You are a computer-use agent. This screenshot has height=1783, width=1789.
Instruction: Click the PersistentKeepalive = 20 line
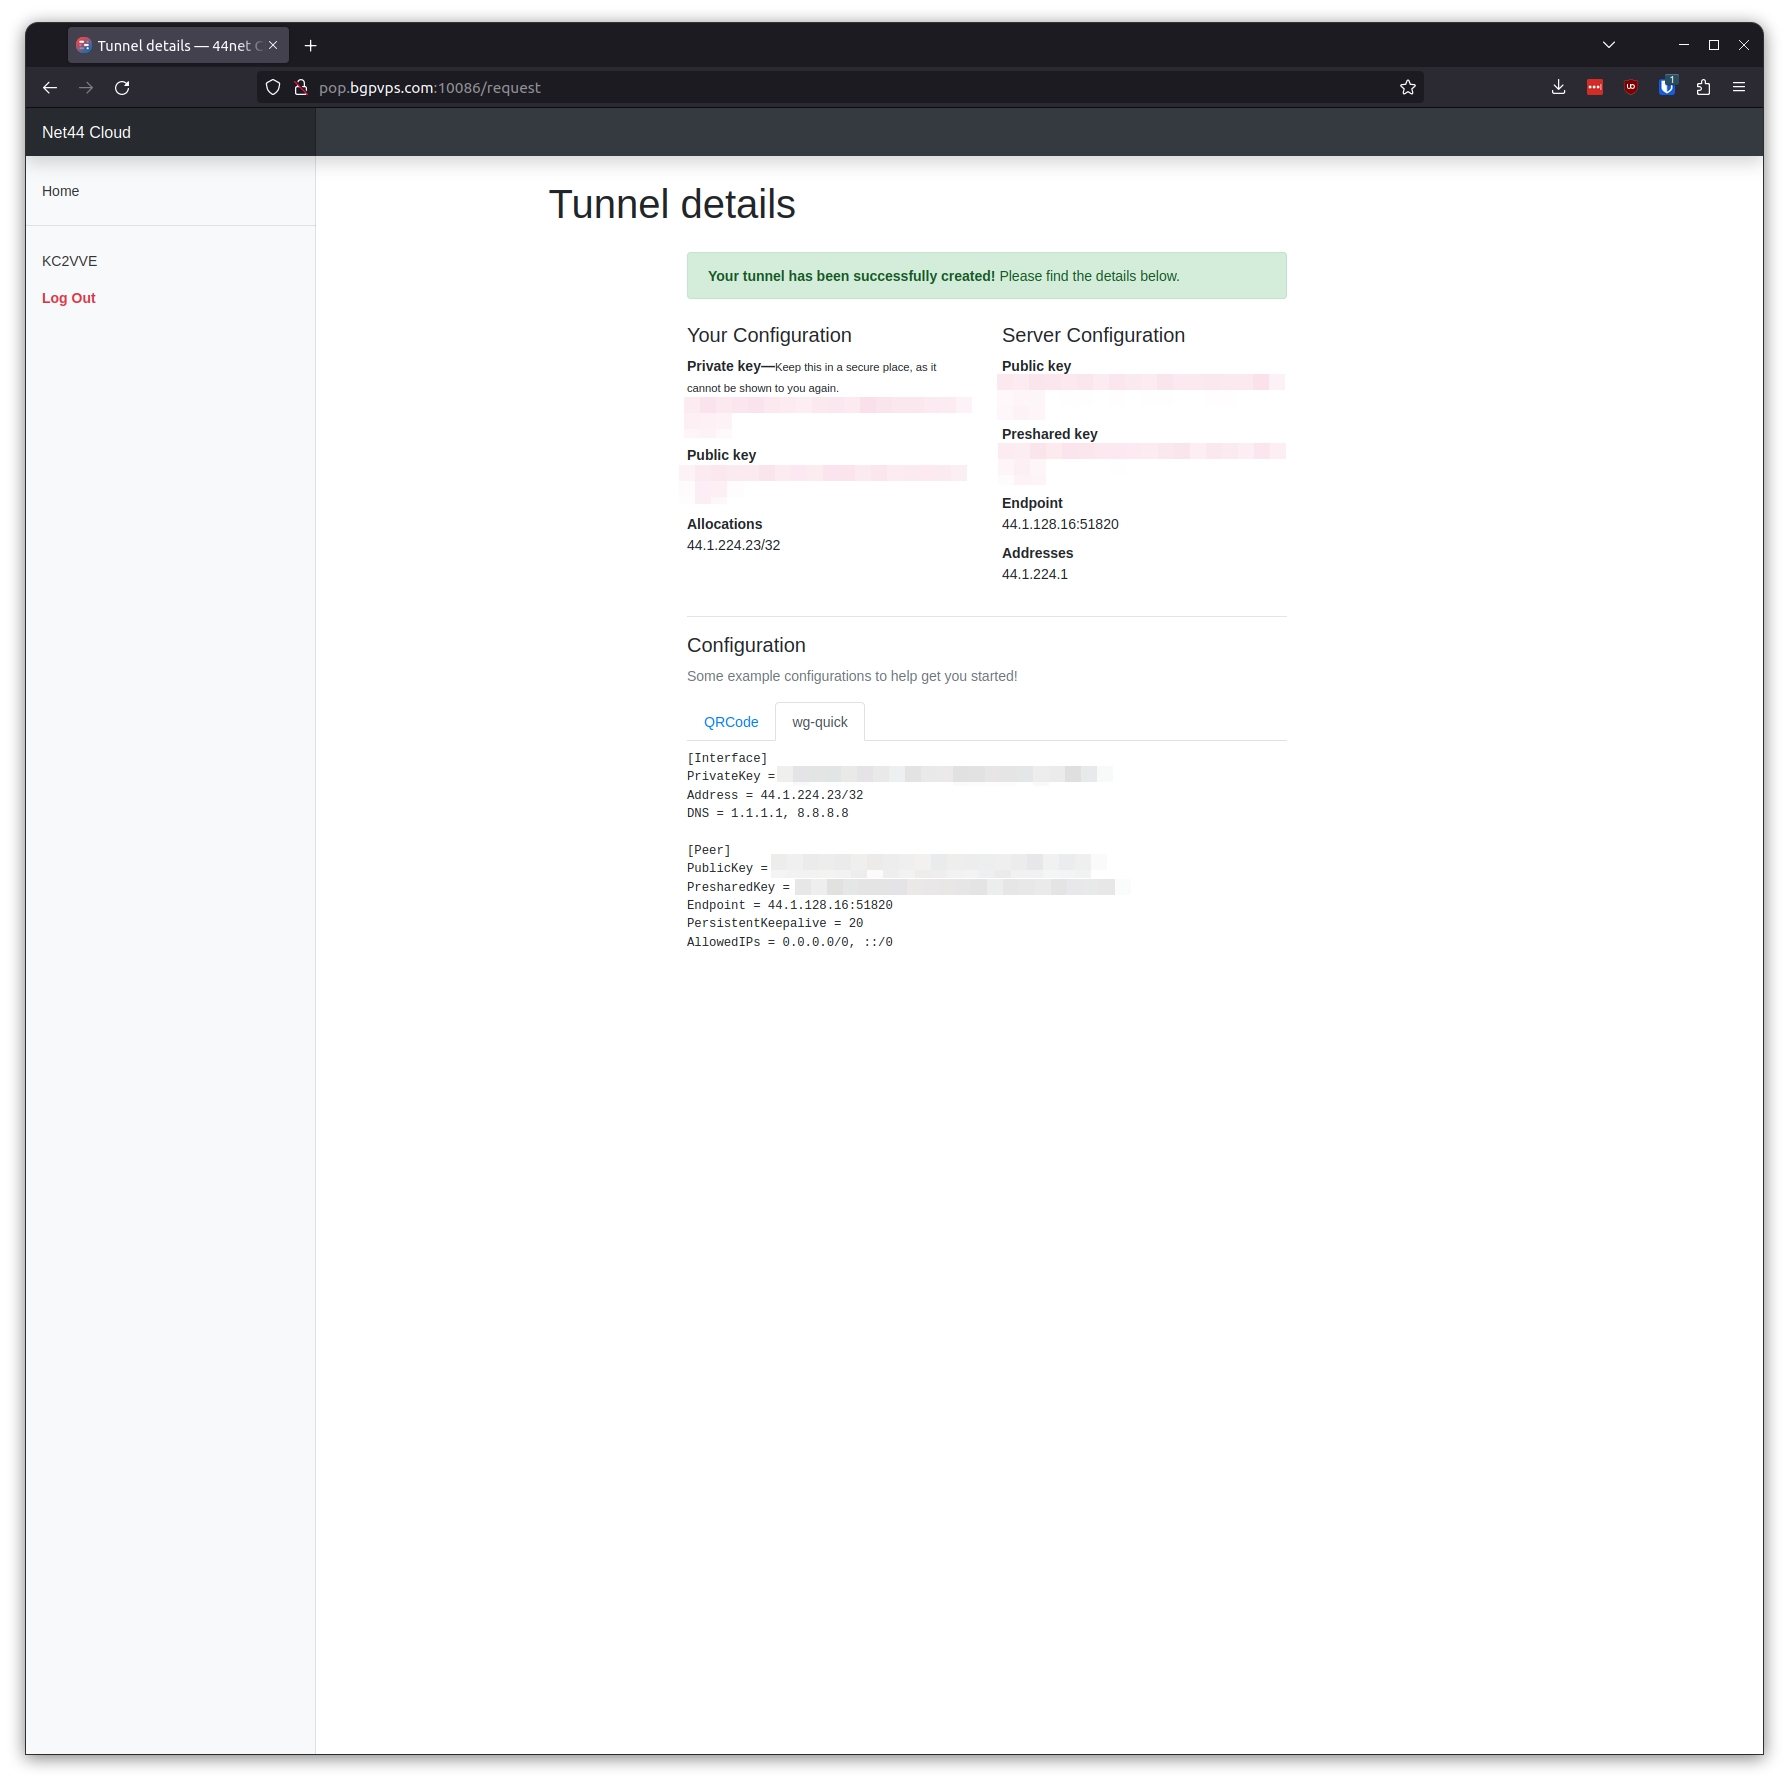click(775, 924)
